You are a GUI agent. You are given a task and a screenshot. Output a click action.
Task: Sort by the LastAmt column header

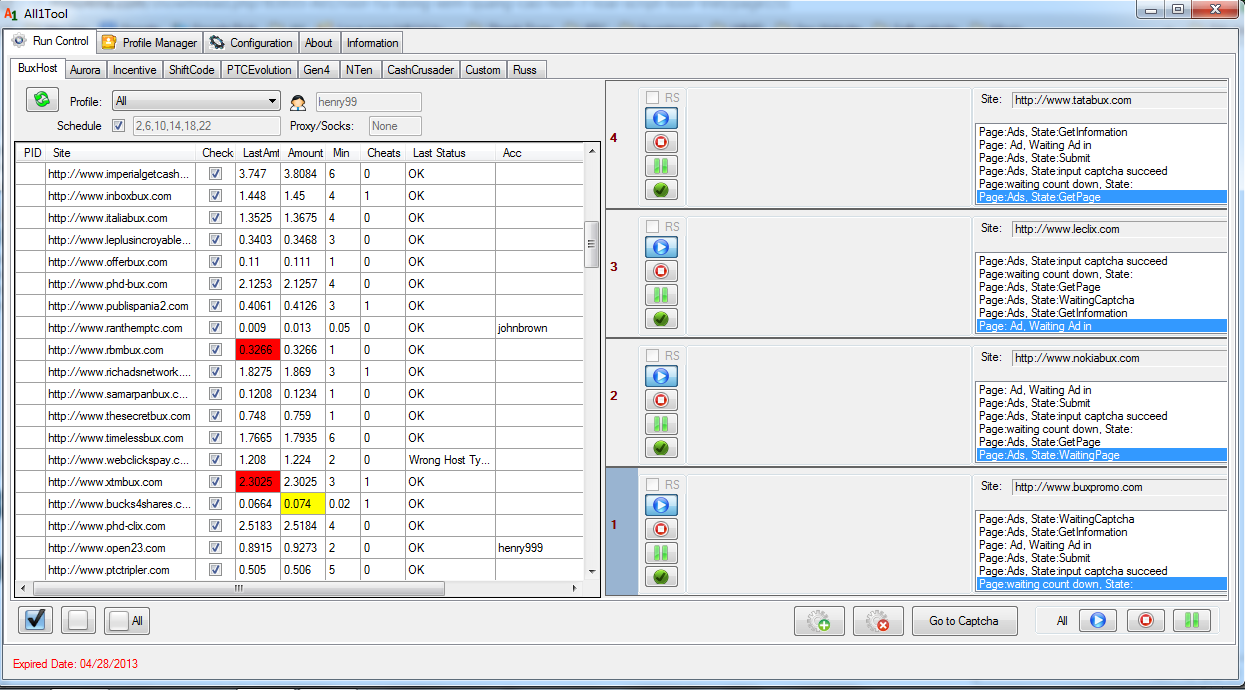[259, 153]
